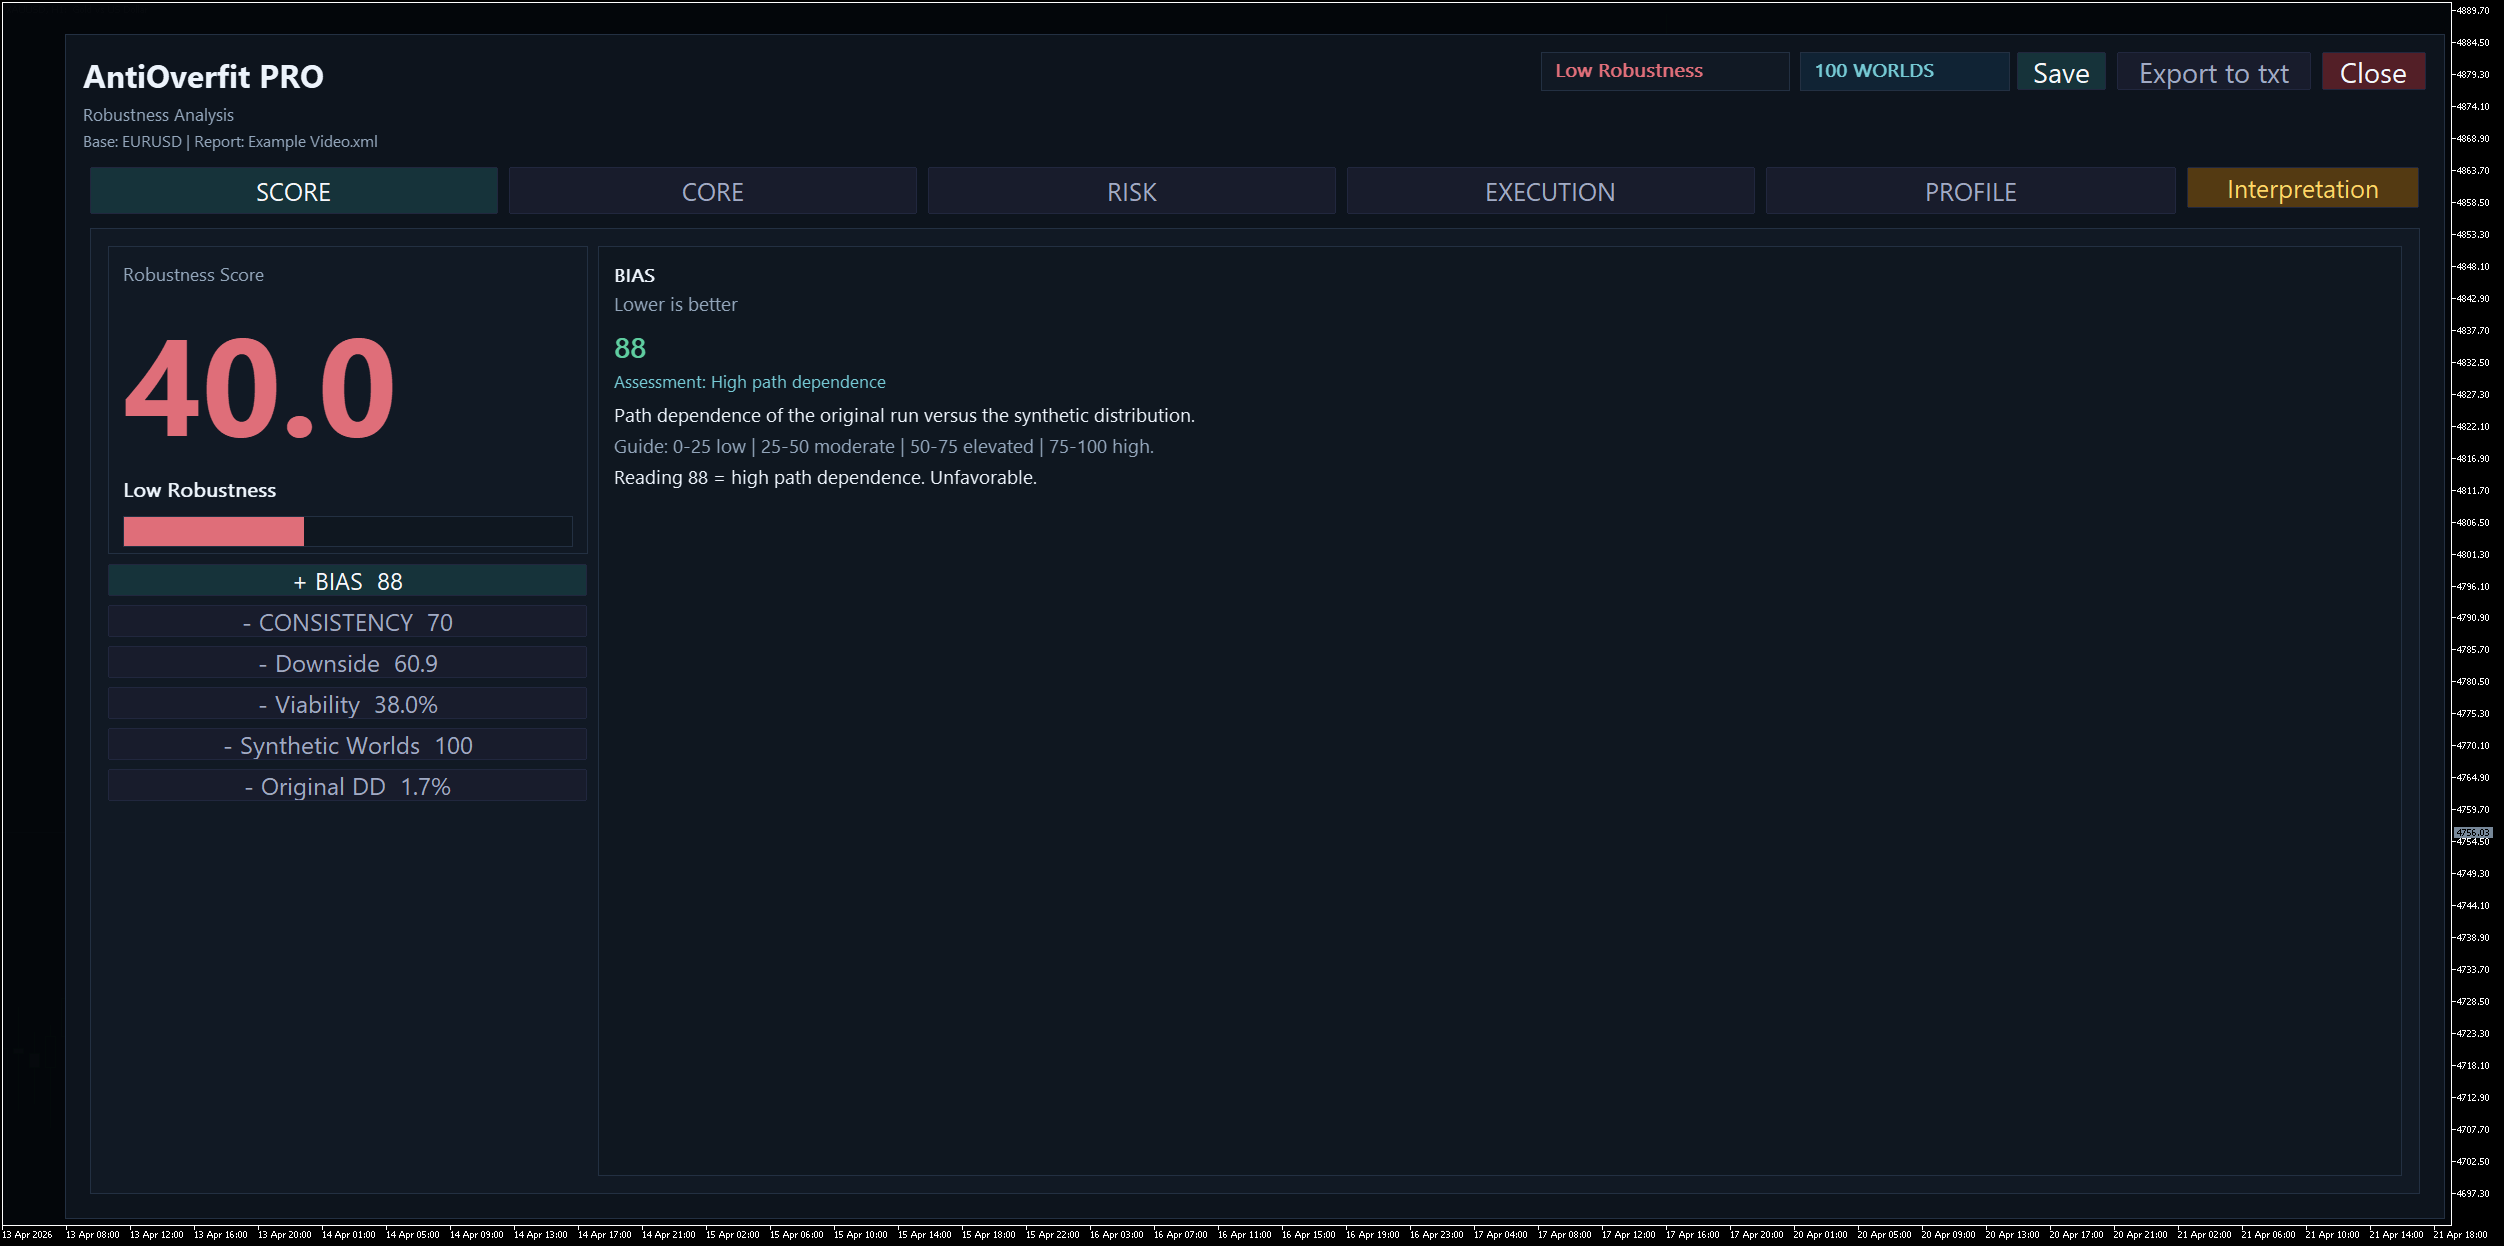The height and width of the screenshot is (1246, 2504).
Task: Open the Interpretation panel button
Action: tap(2302, 189)
